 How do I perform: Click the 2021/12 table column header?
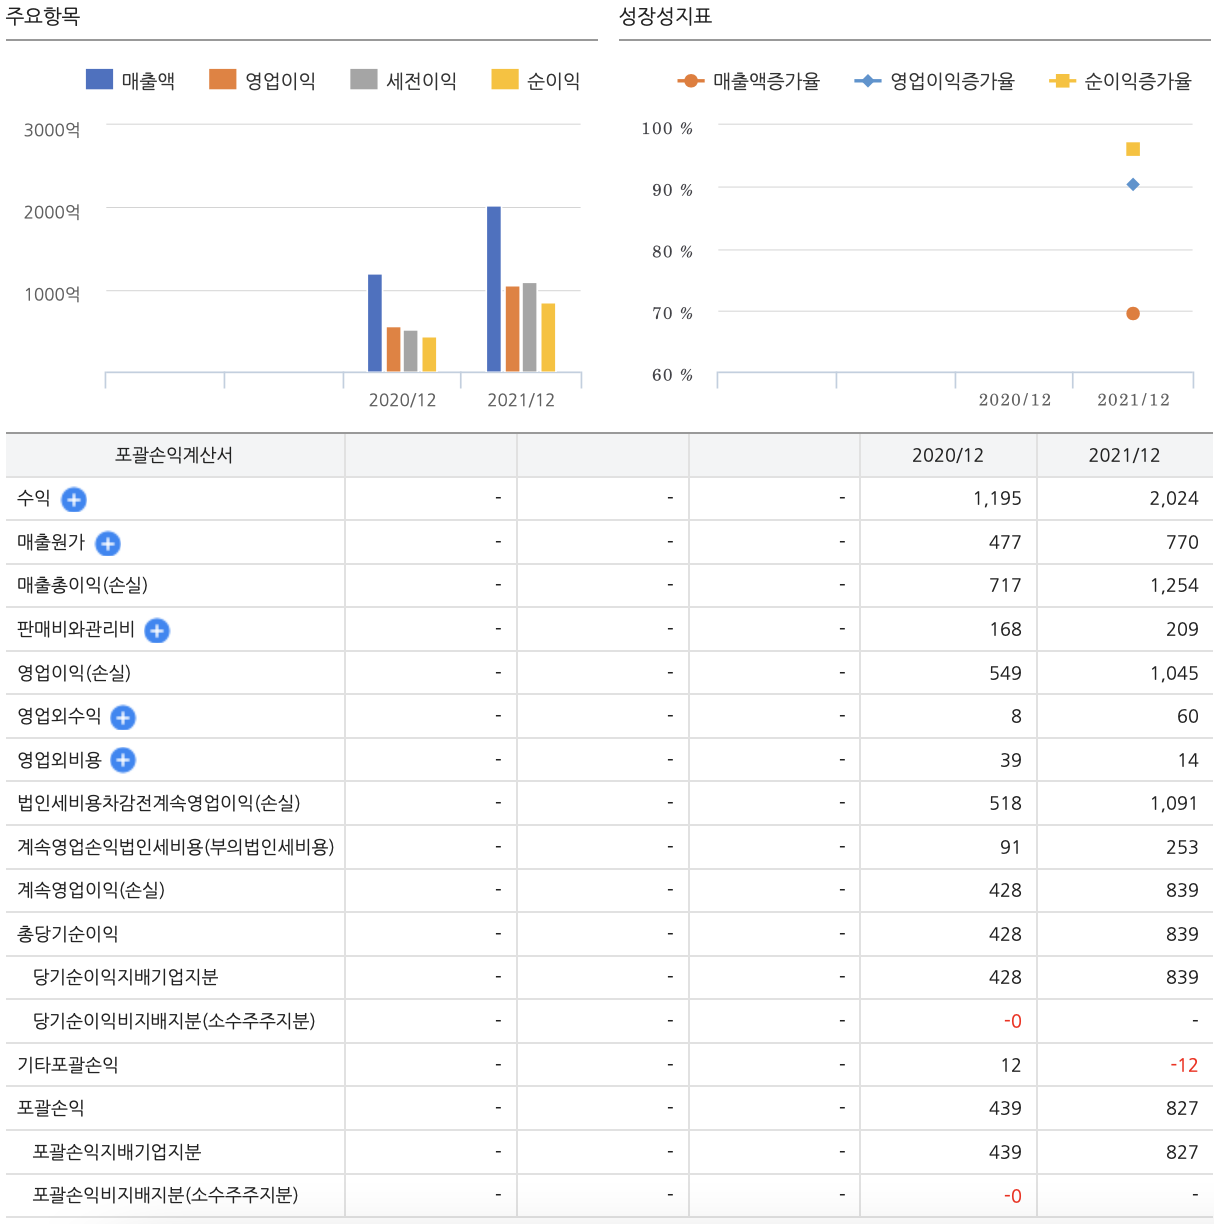click(x=1124, y=455)
